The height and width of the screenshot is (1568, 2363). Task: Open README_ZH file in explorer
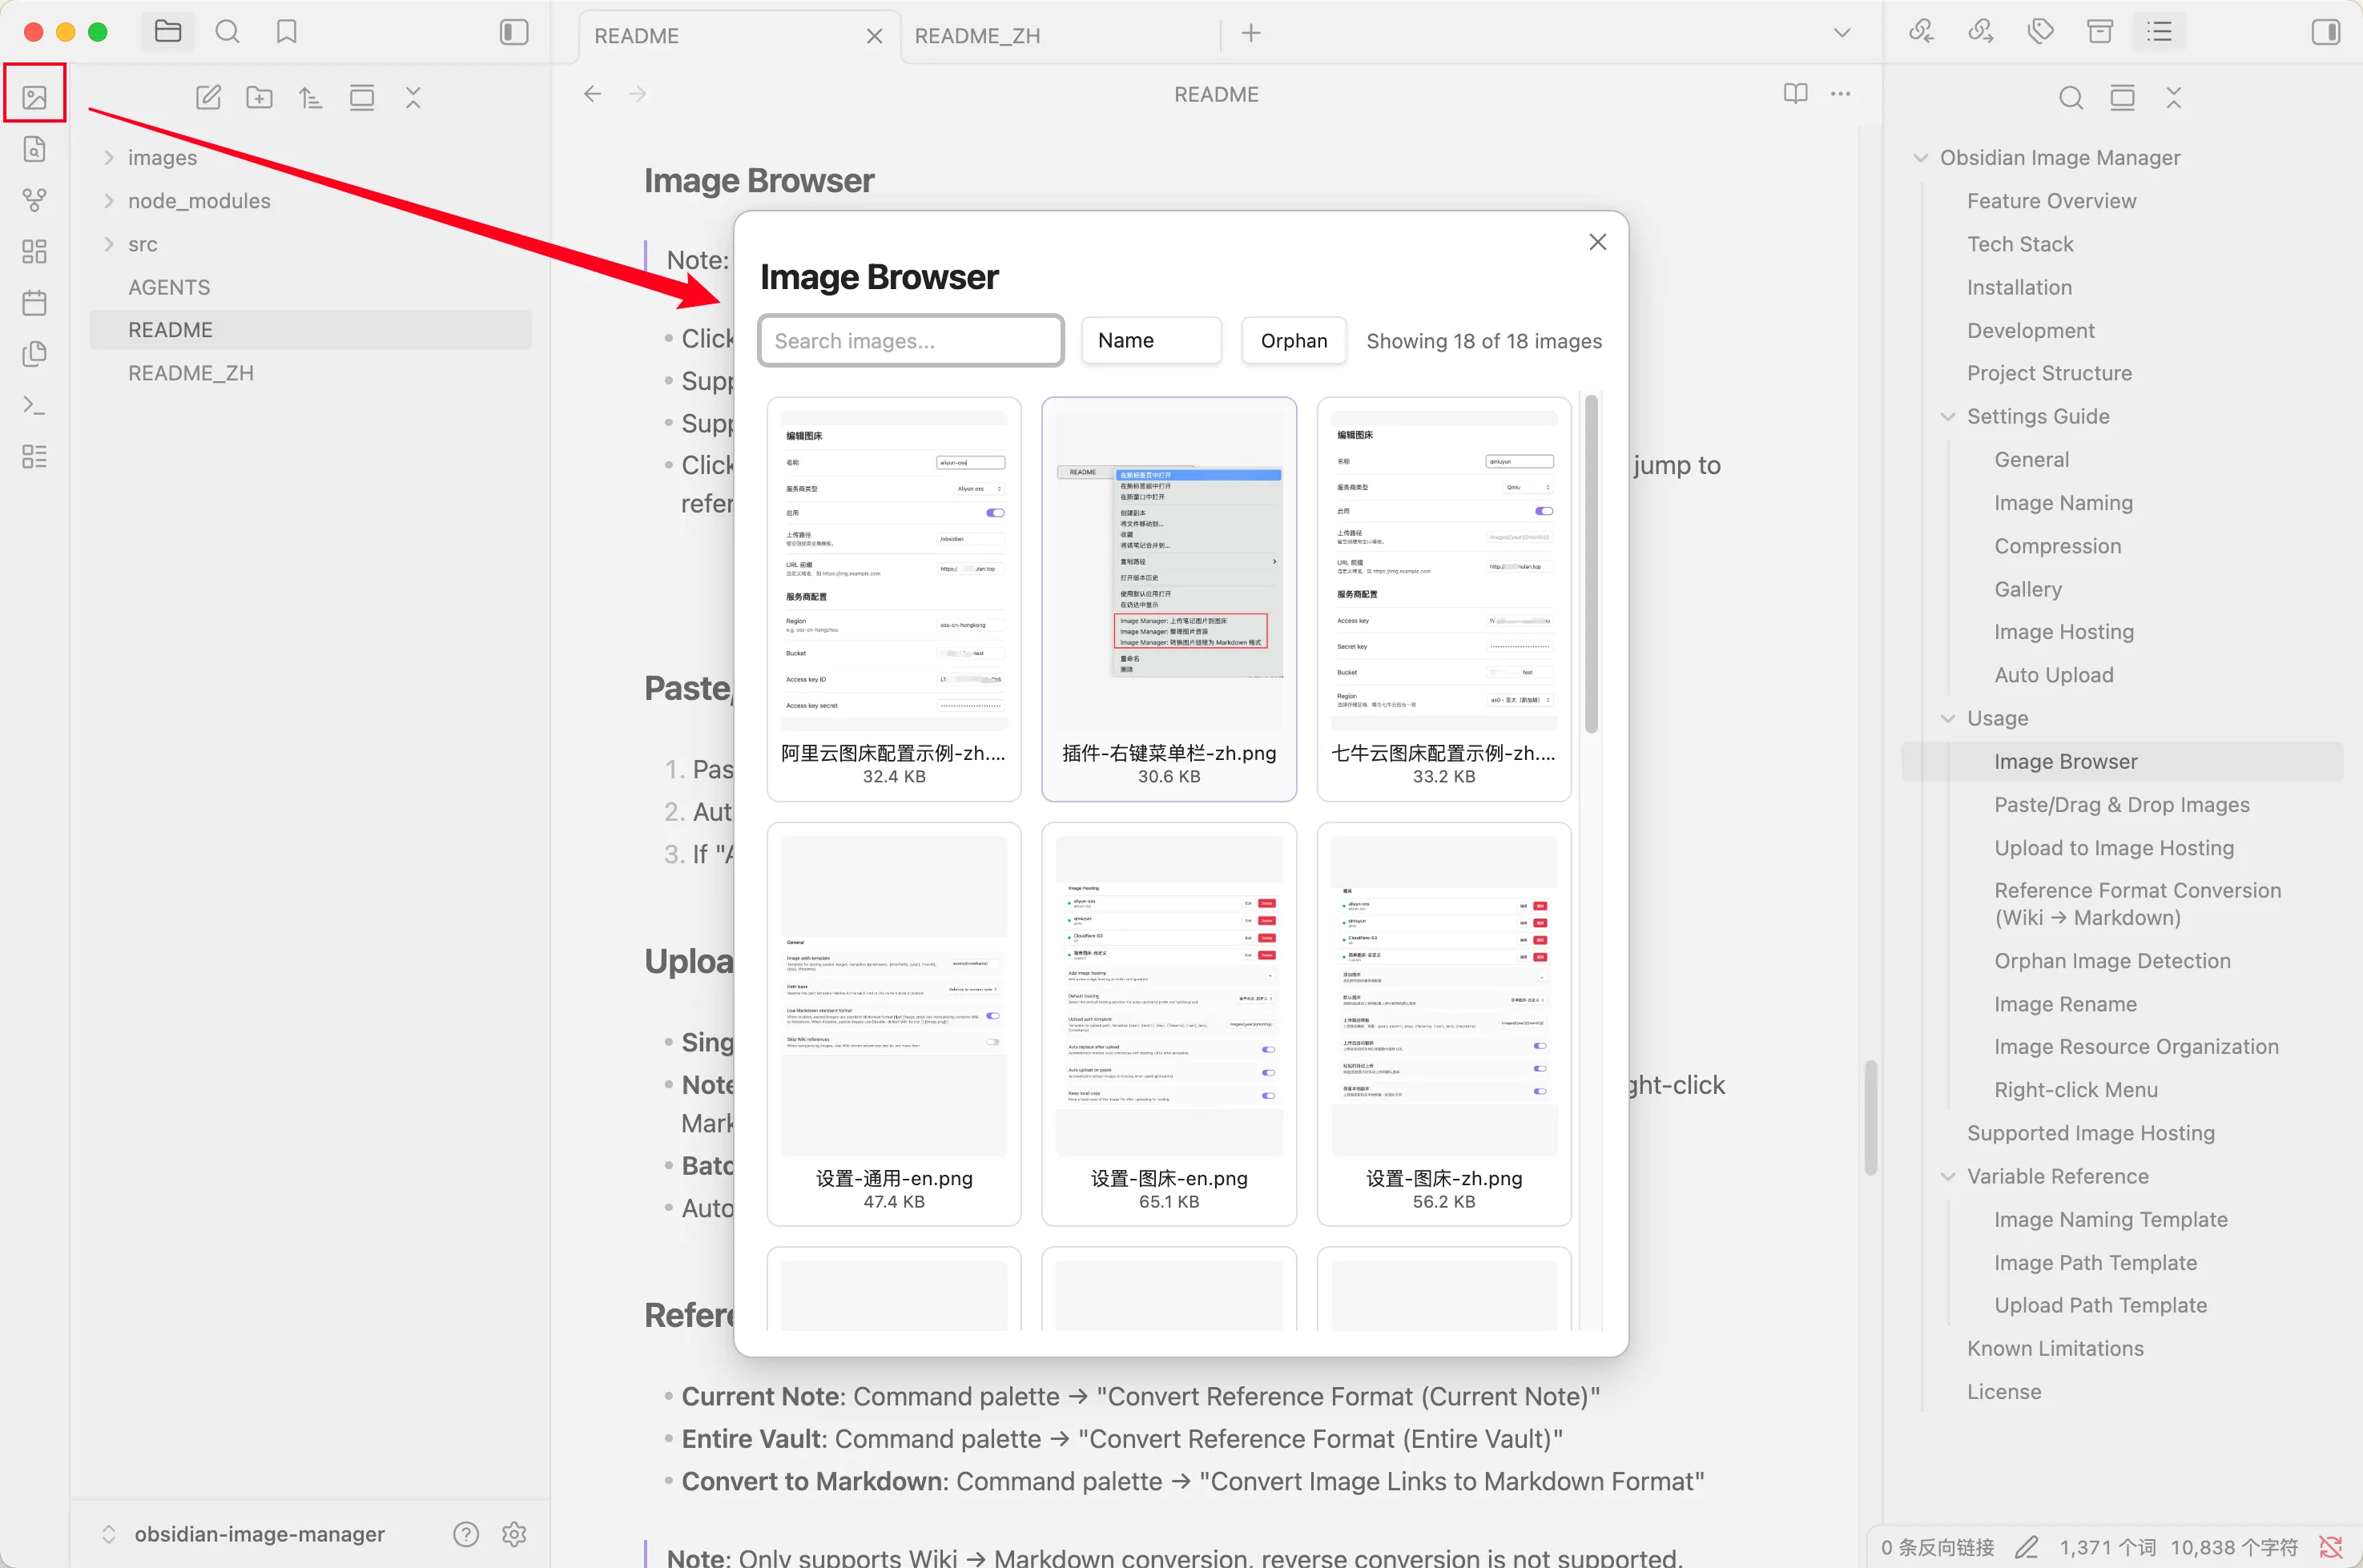tap(310, 373)
